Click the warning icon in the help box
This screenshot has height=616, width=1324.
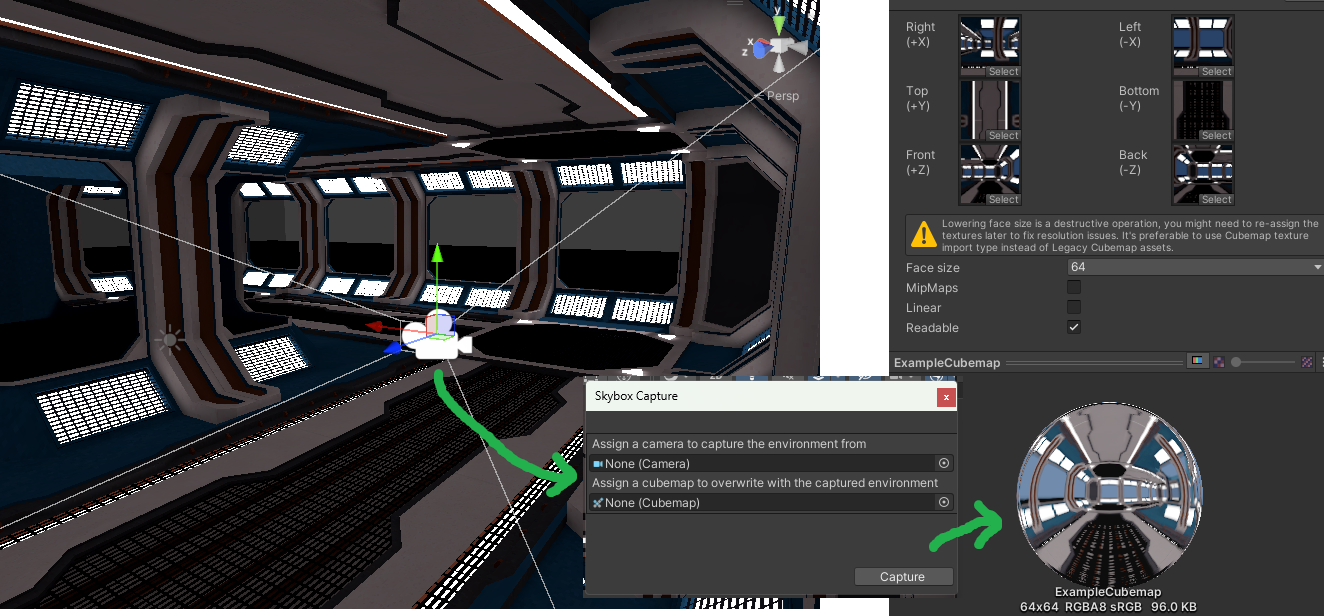click(x=923, y=235)
